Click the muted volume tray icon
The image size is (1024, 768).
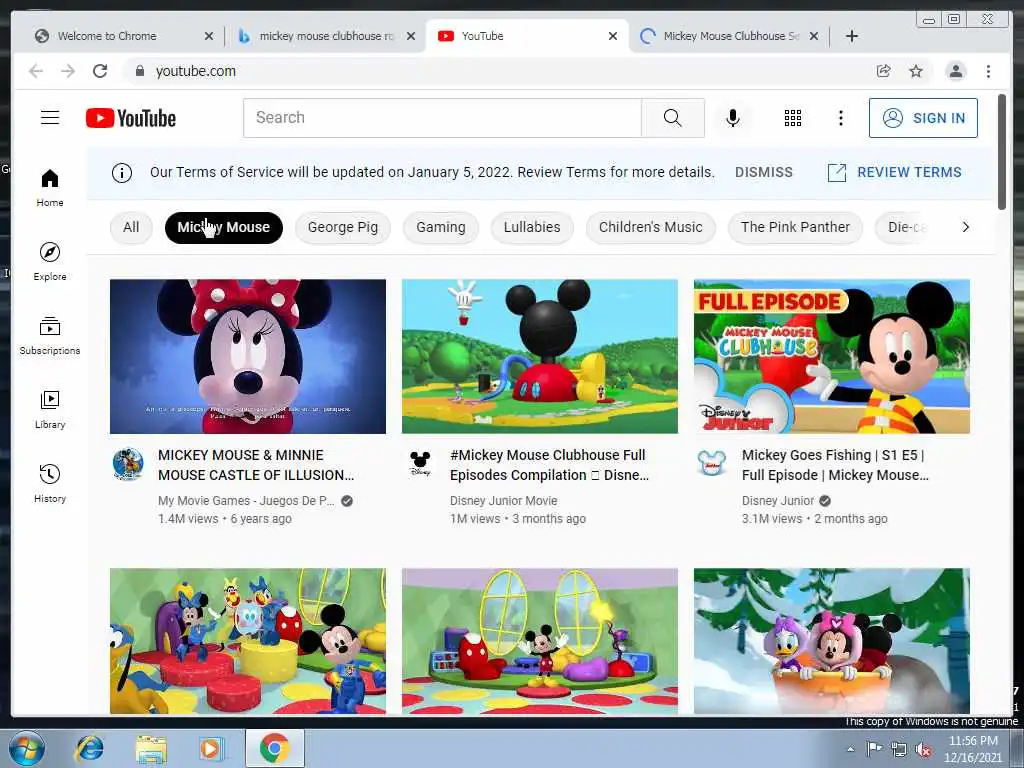pos(923,750)
